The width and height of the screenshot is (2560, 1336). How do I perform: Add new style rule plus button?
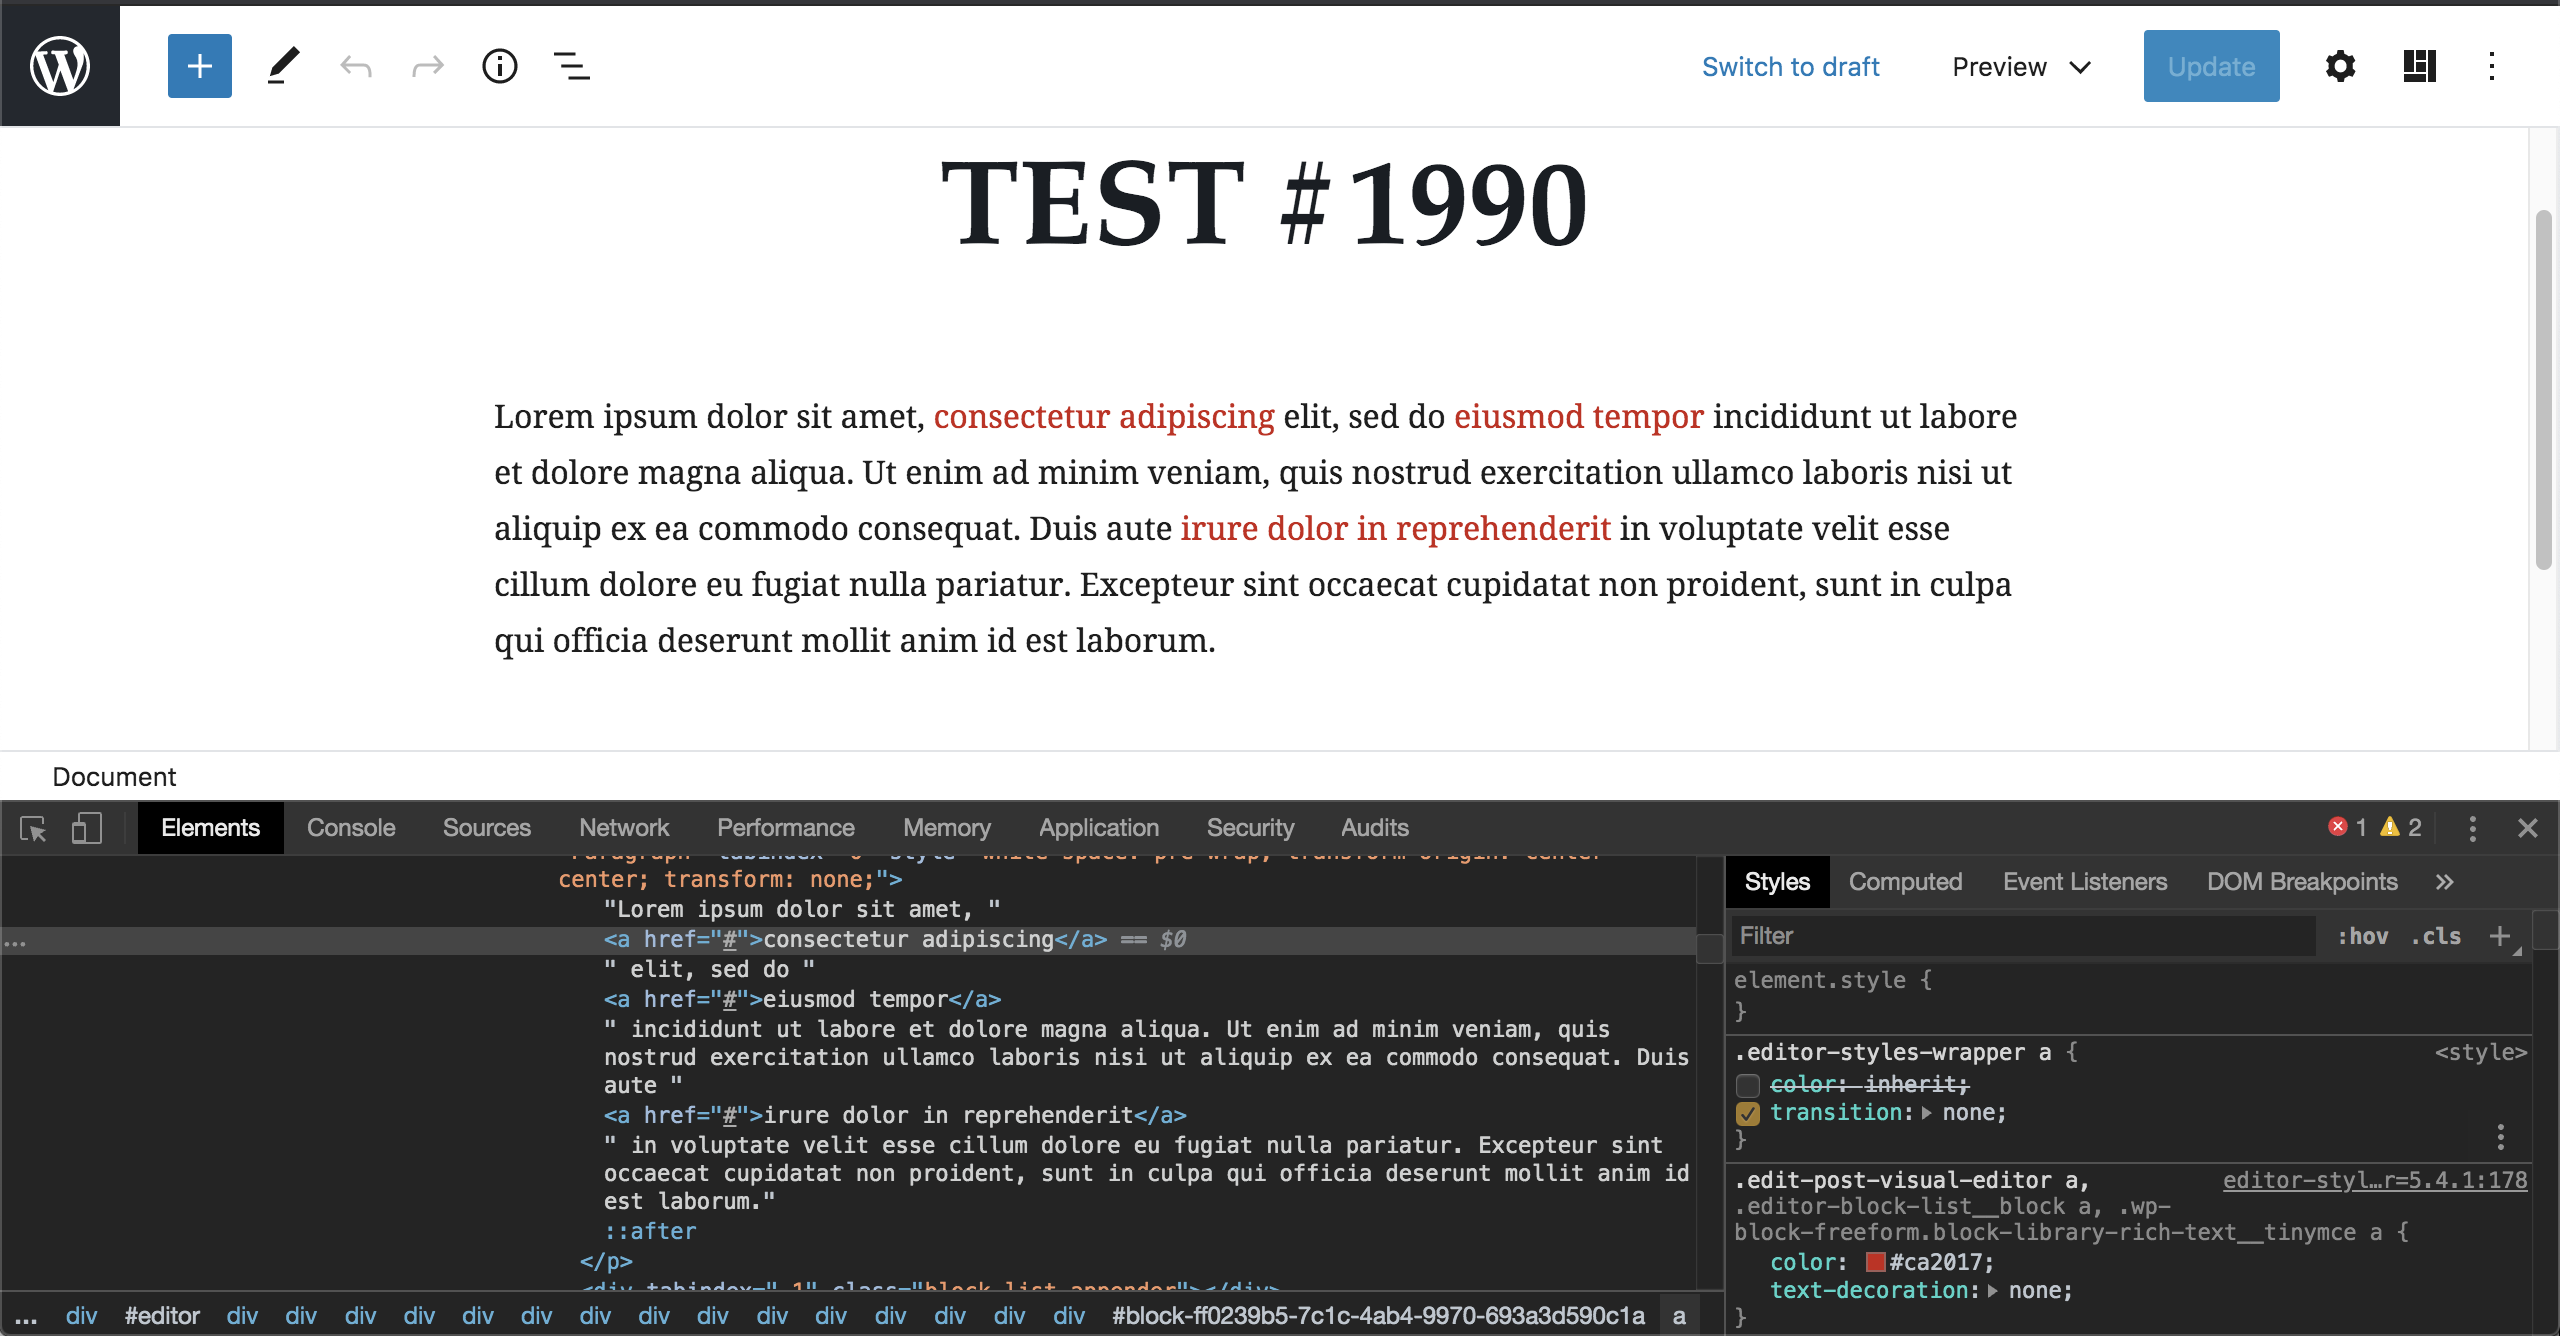point(2500,936)
